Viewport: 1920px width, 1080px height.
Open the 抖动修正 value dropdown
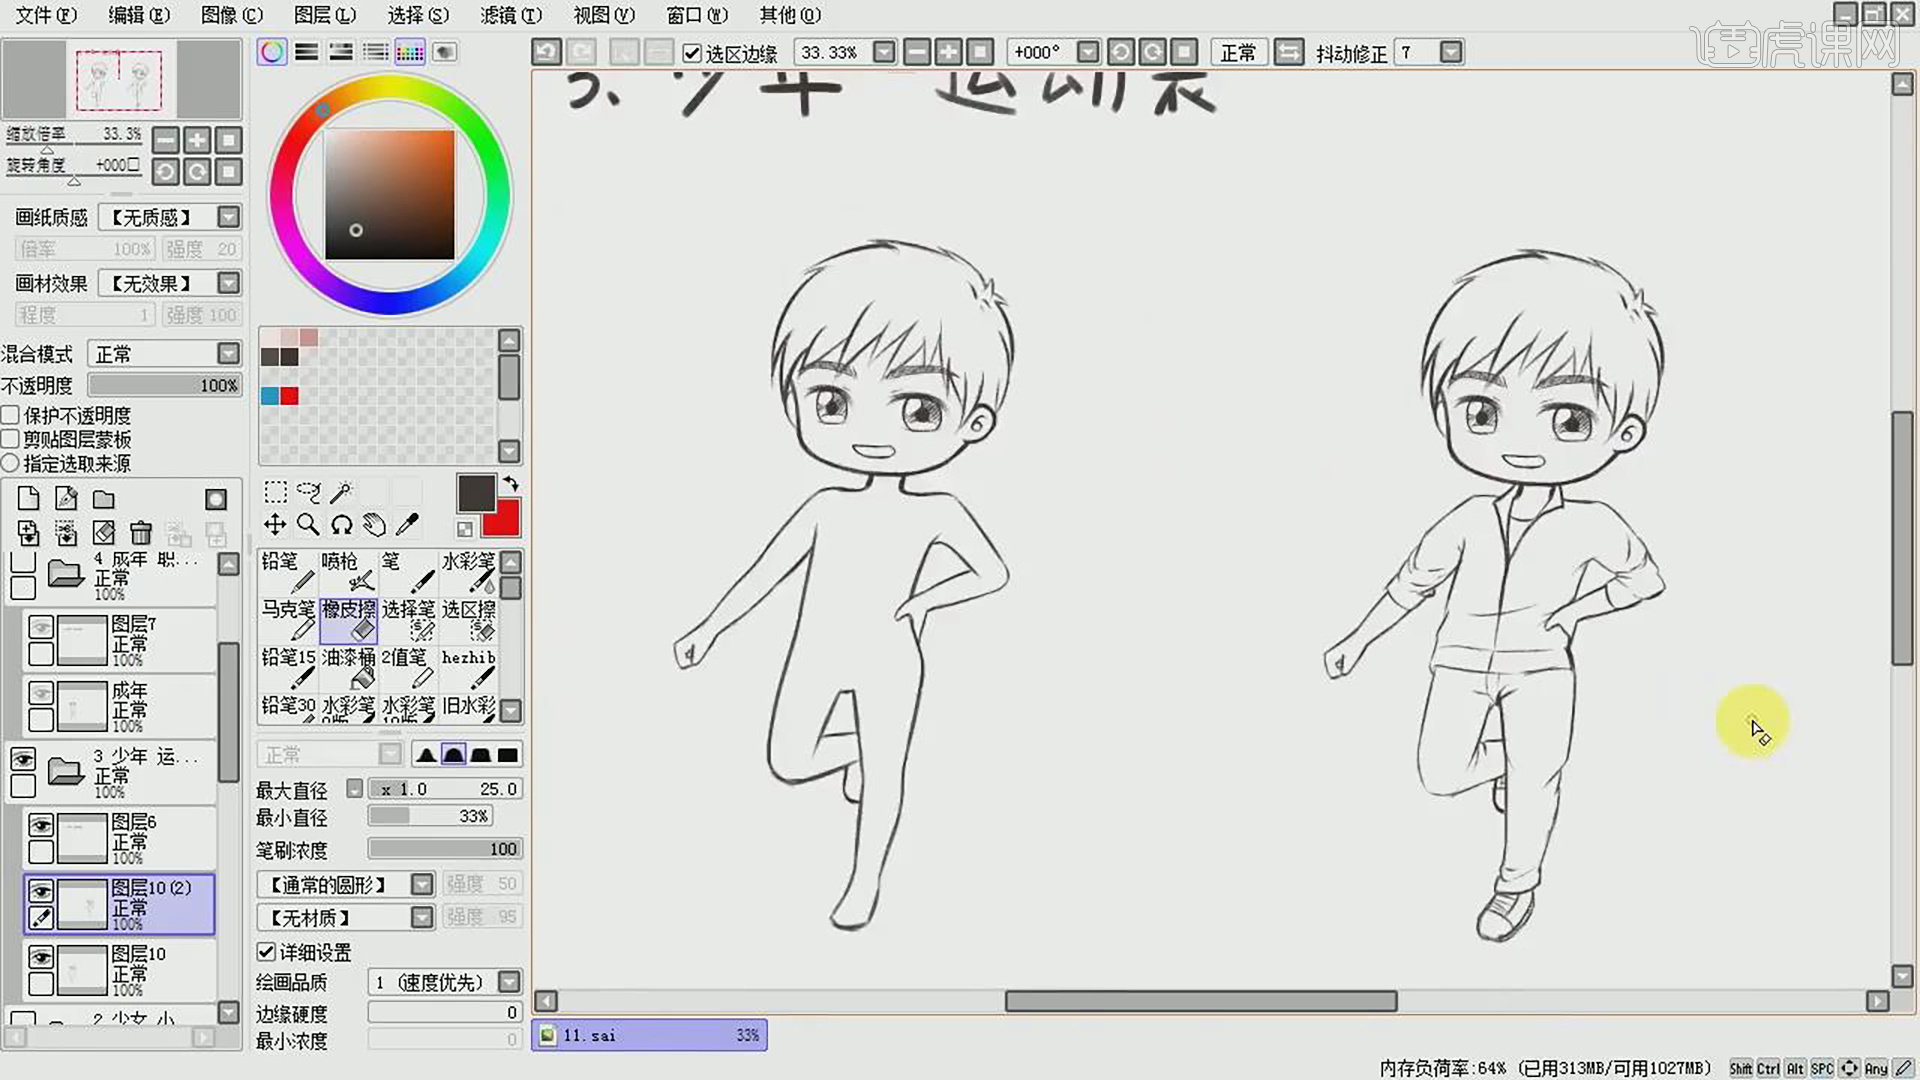pos(1451,52)
